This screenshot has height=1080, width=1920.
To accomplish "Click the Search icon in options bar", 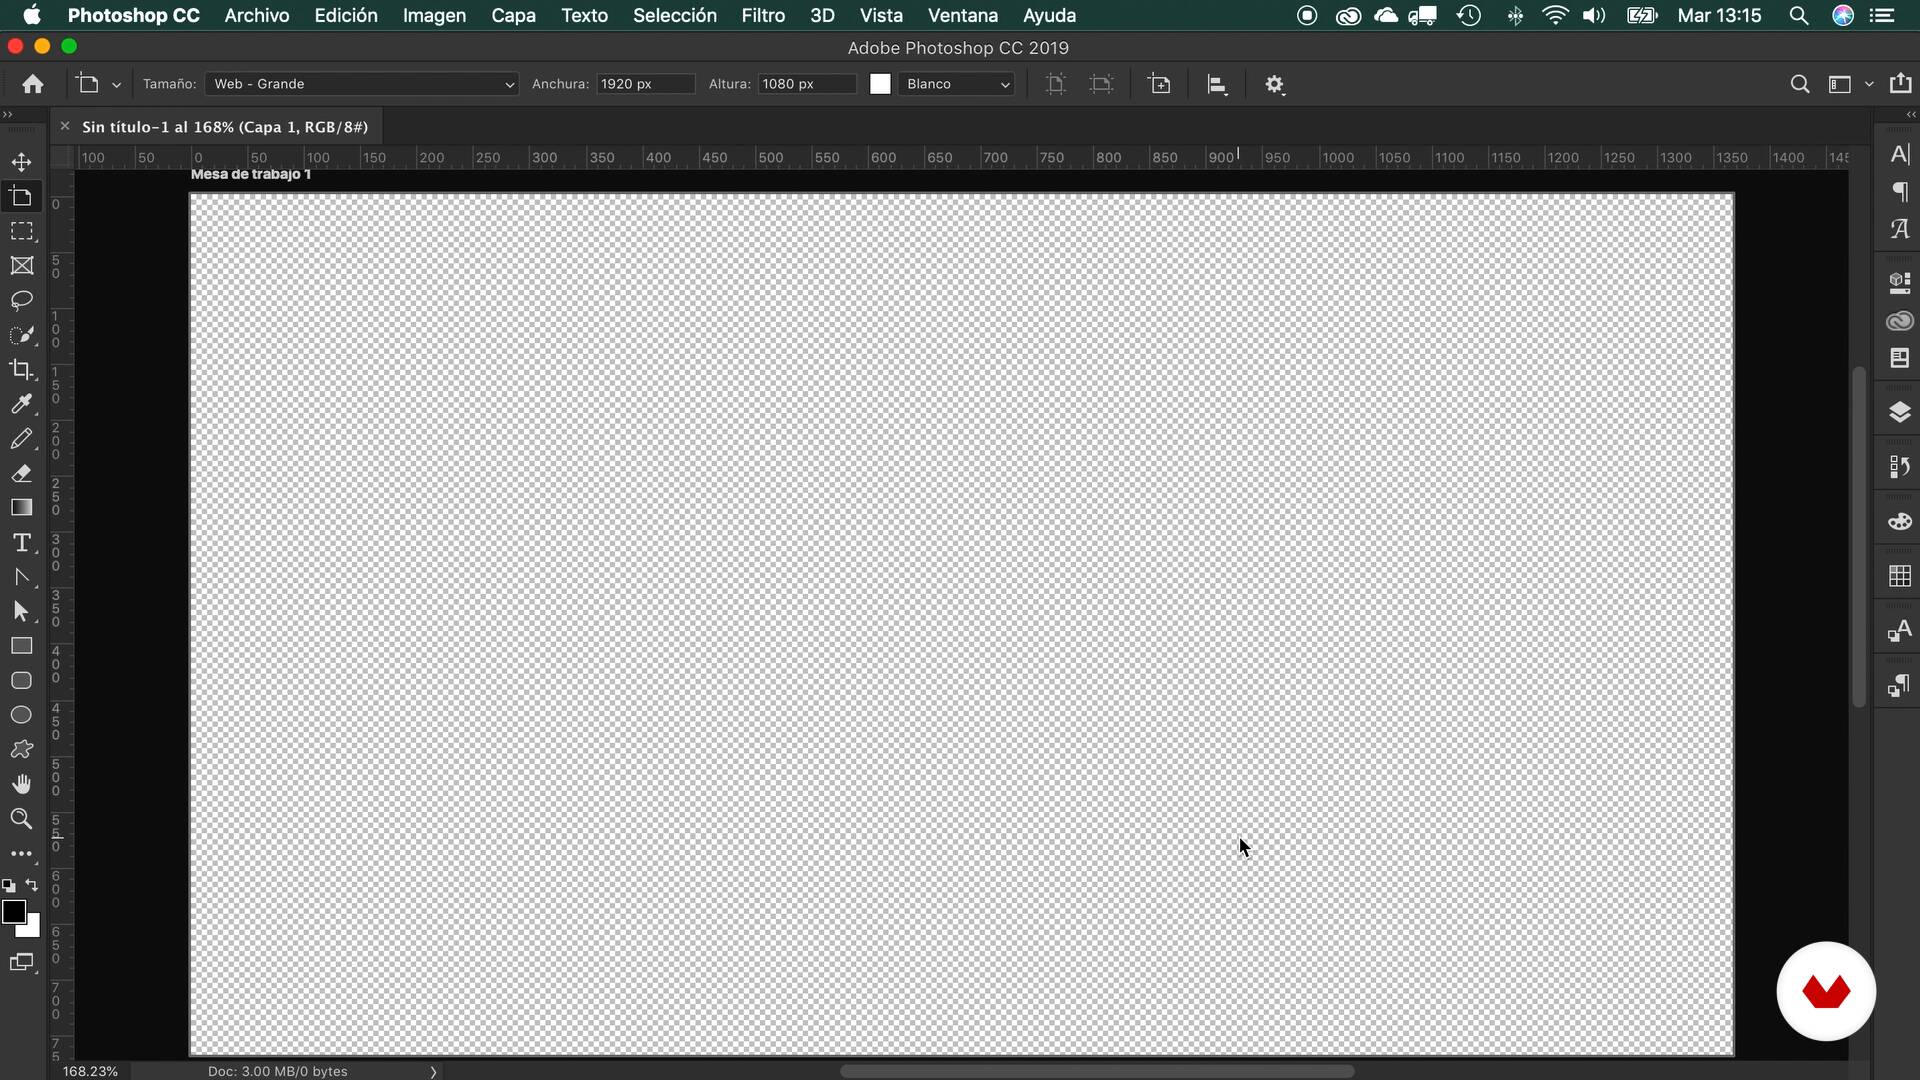I will pos(1799,84).
